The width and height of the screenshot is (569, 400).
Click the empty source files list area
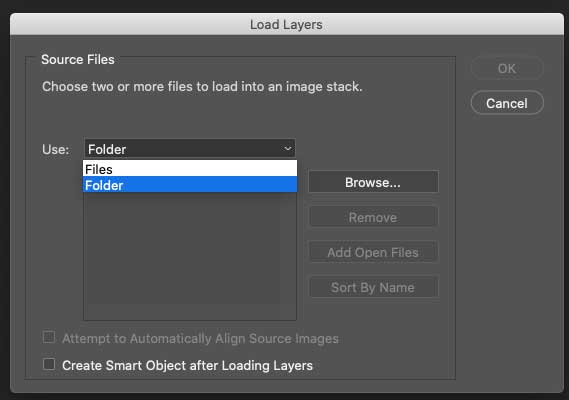click(x=190, y=256)
